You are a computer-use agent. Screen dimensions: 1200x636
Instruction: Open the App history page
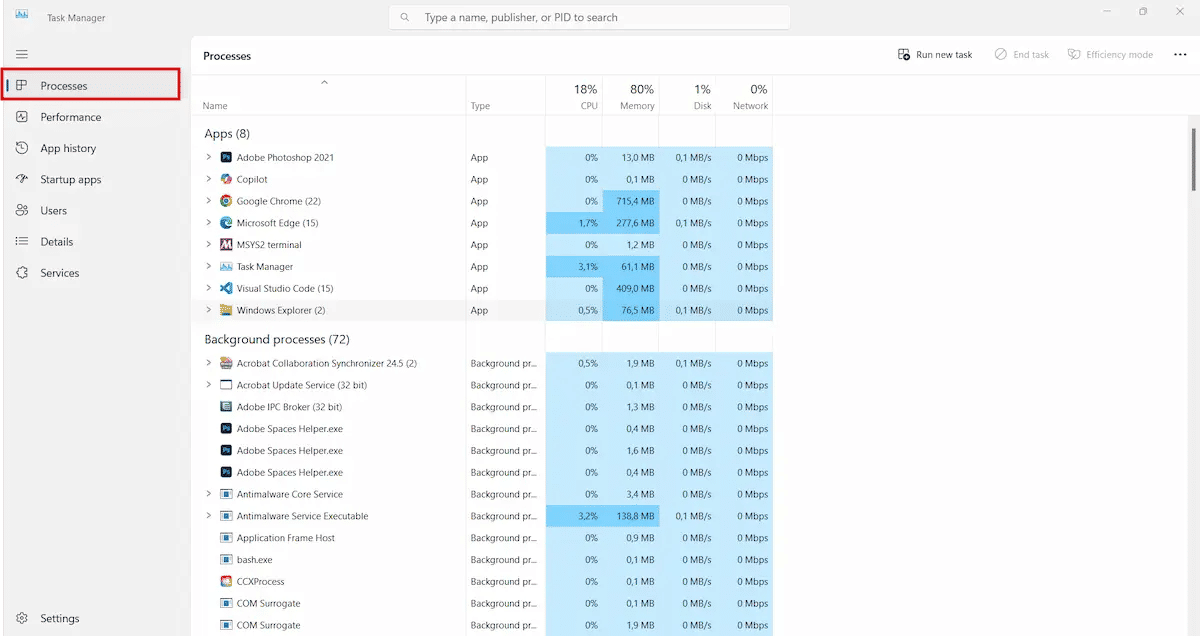pos(92,148)
